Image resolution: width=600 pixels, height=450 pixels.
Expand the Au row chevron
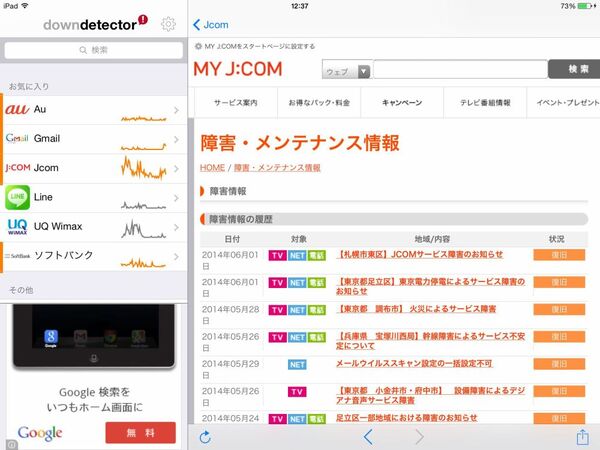click(176, 110)
